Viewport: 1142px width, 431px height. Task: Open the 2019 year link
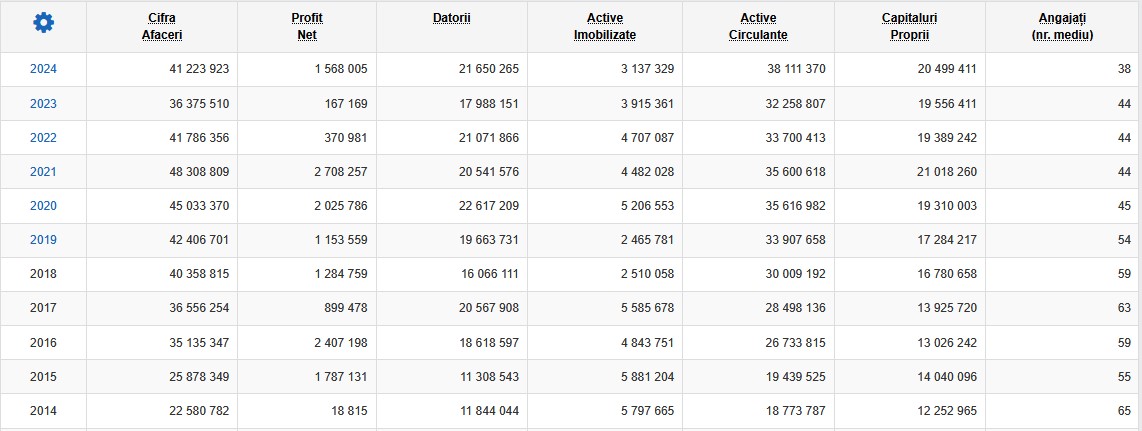(43, 240)
